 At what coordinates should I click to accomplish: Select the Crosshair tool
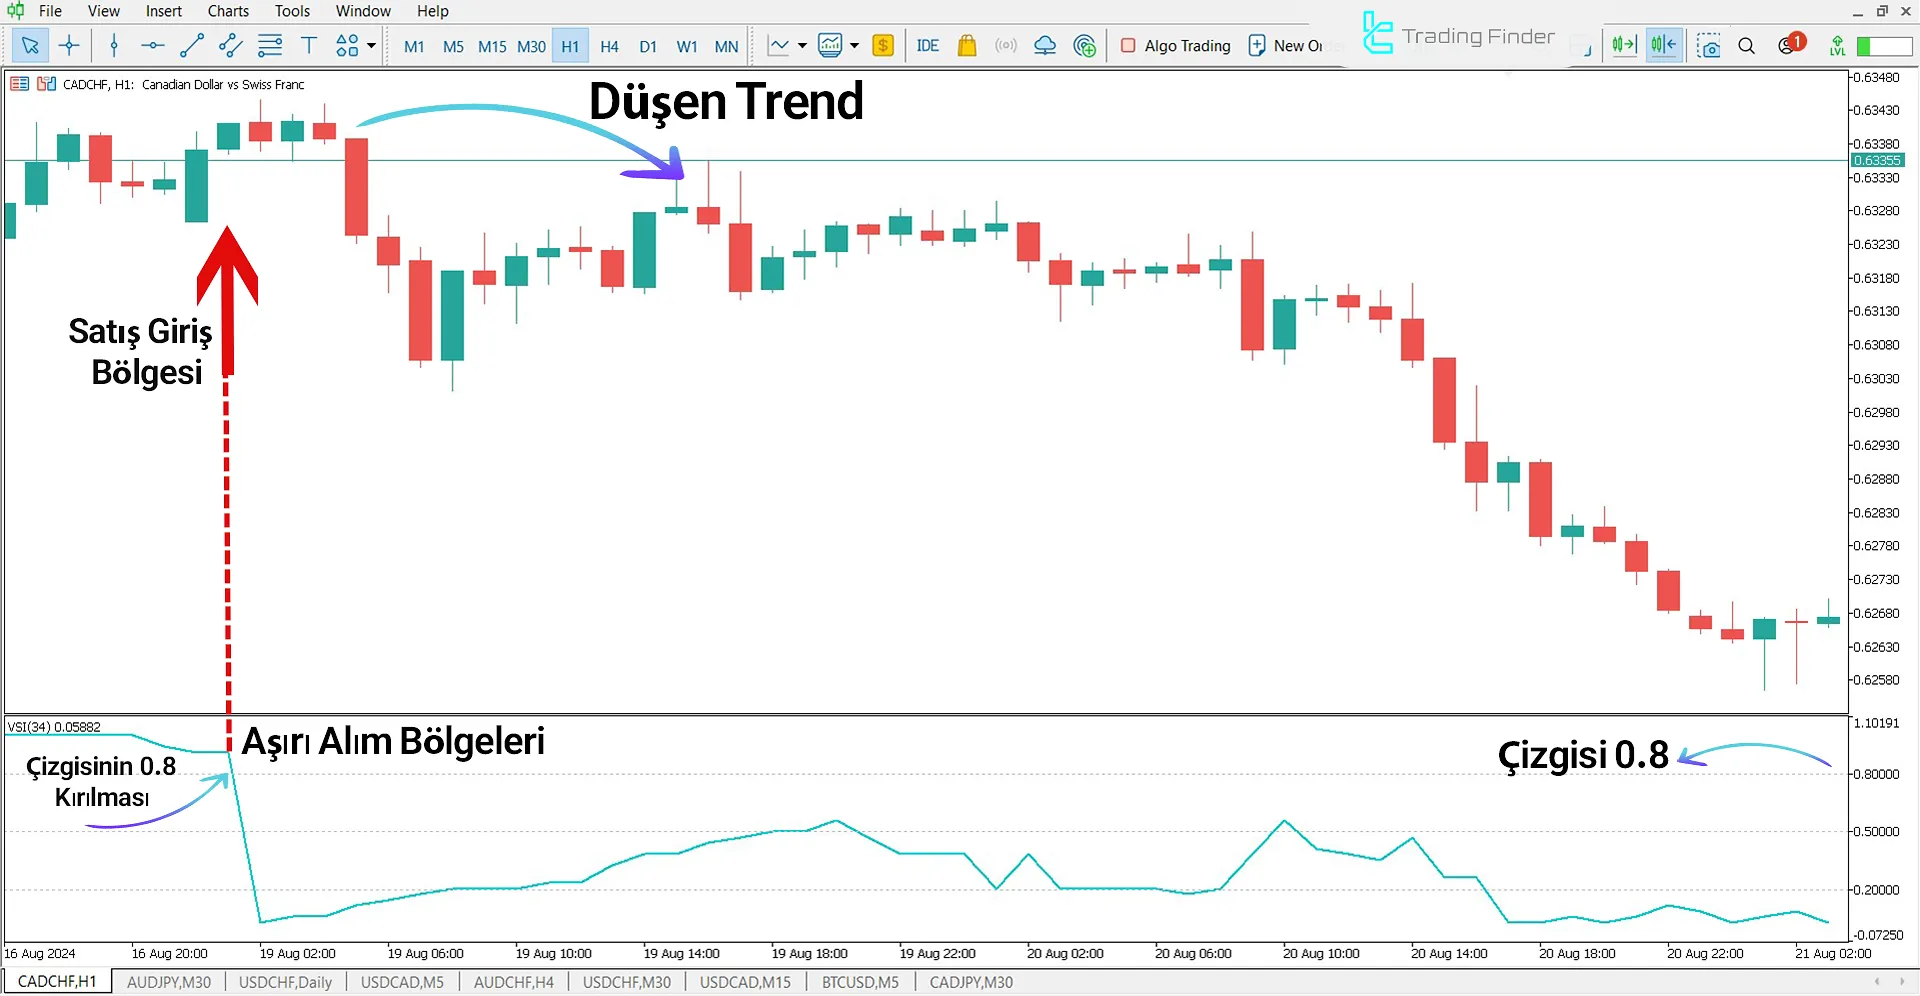coord(69,45)
